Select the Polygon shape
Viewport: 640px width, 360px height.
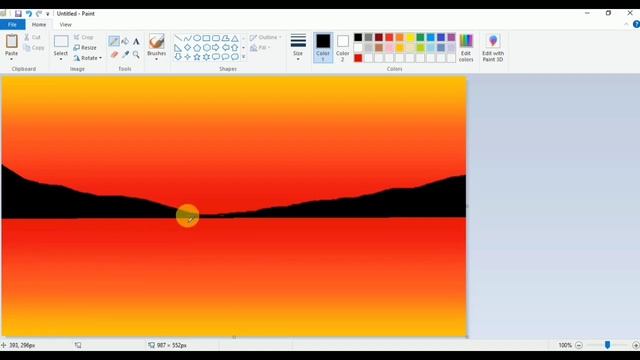[x=225, y=38]
